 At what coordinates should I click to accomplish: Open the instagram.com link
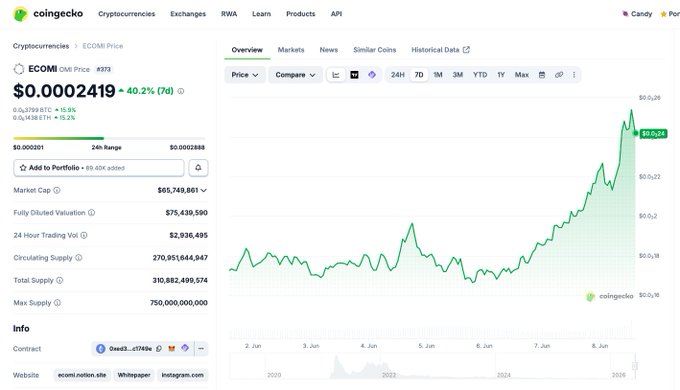pyautogui.click(x=183, y=375)
